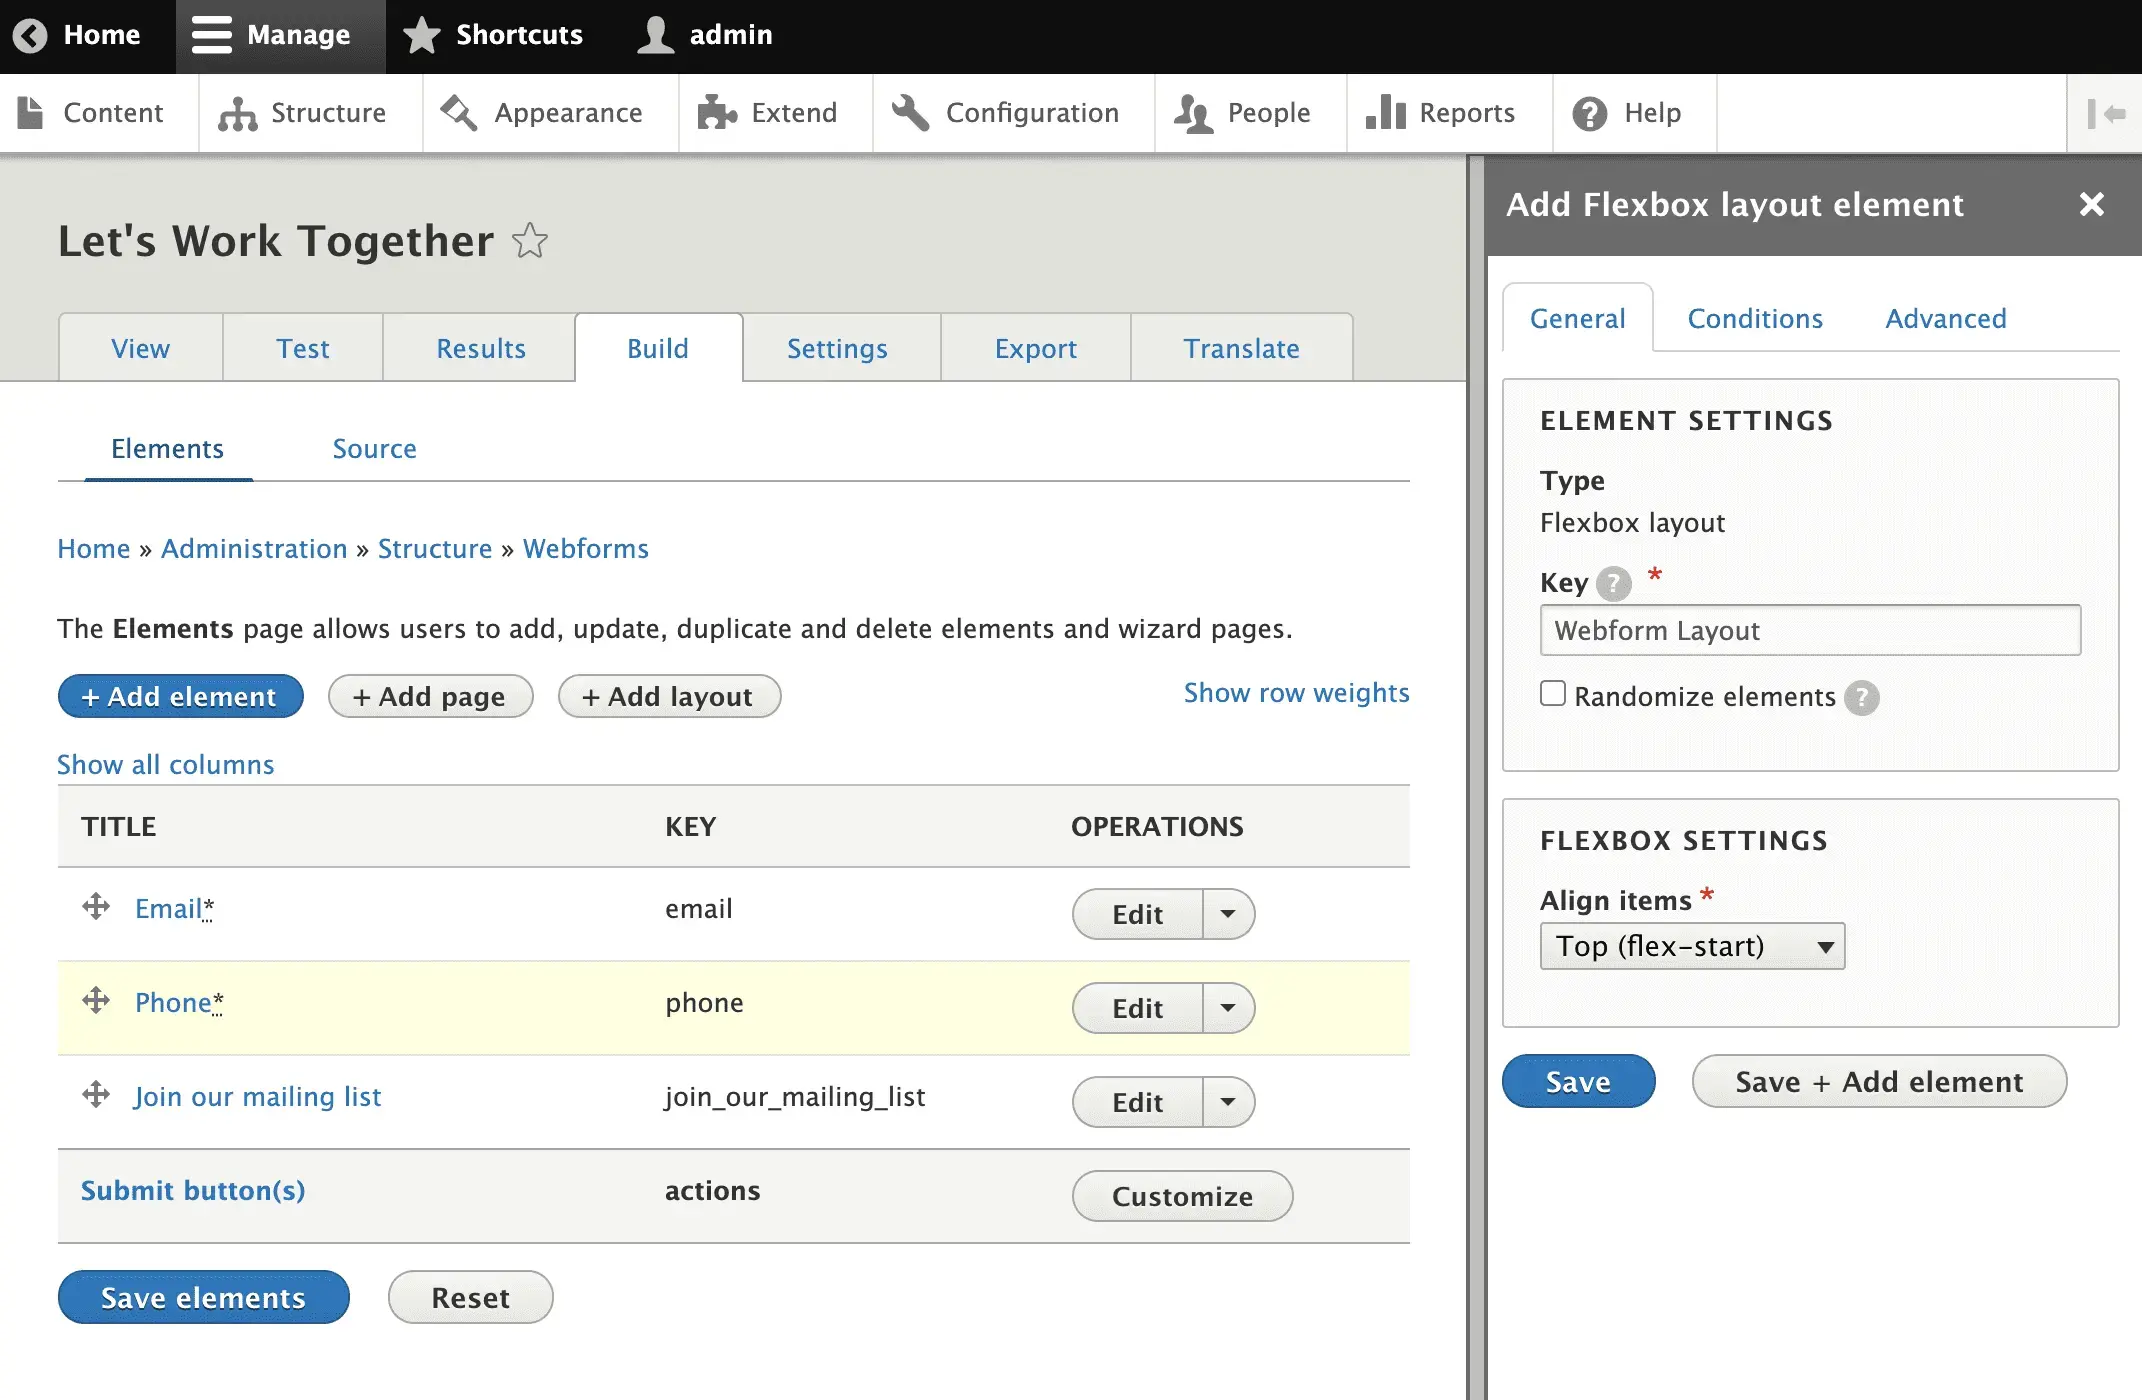Click the toolbar orientation toggle icon

[x=2105, y=114]
